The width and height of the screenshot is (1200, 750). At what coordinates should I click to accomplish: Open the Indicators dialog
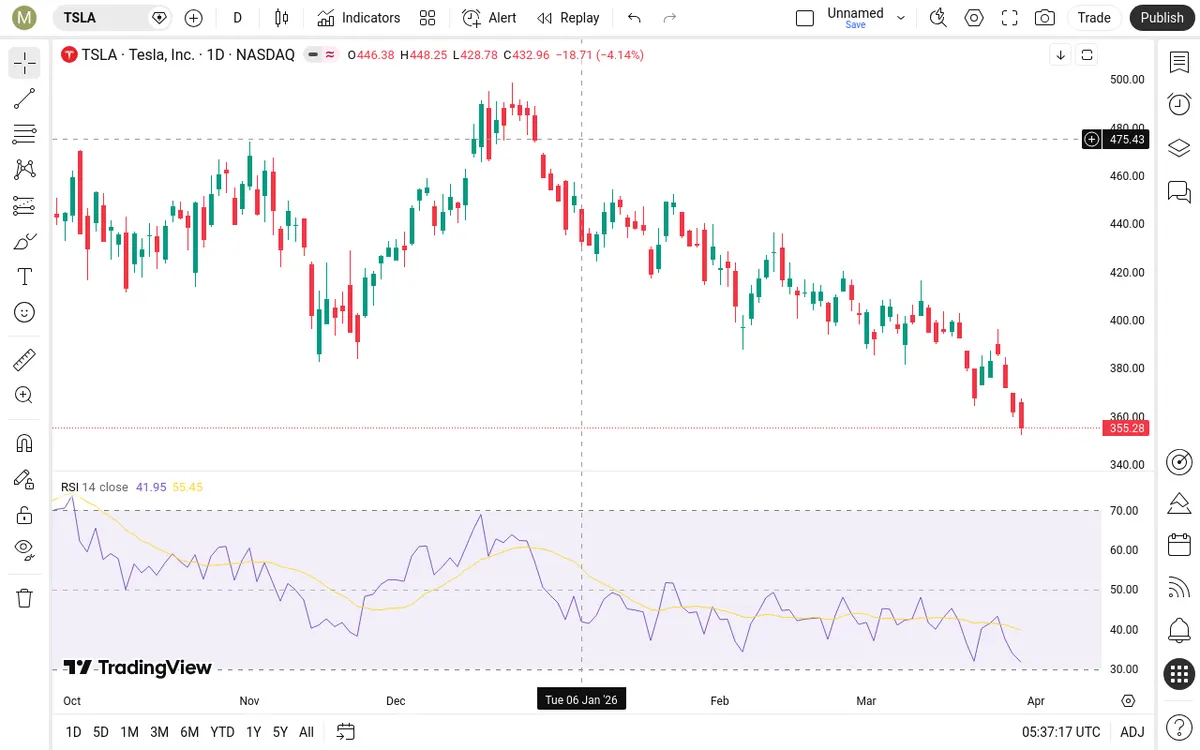pyautogui.click(x=358, y=18)
